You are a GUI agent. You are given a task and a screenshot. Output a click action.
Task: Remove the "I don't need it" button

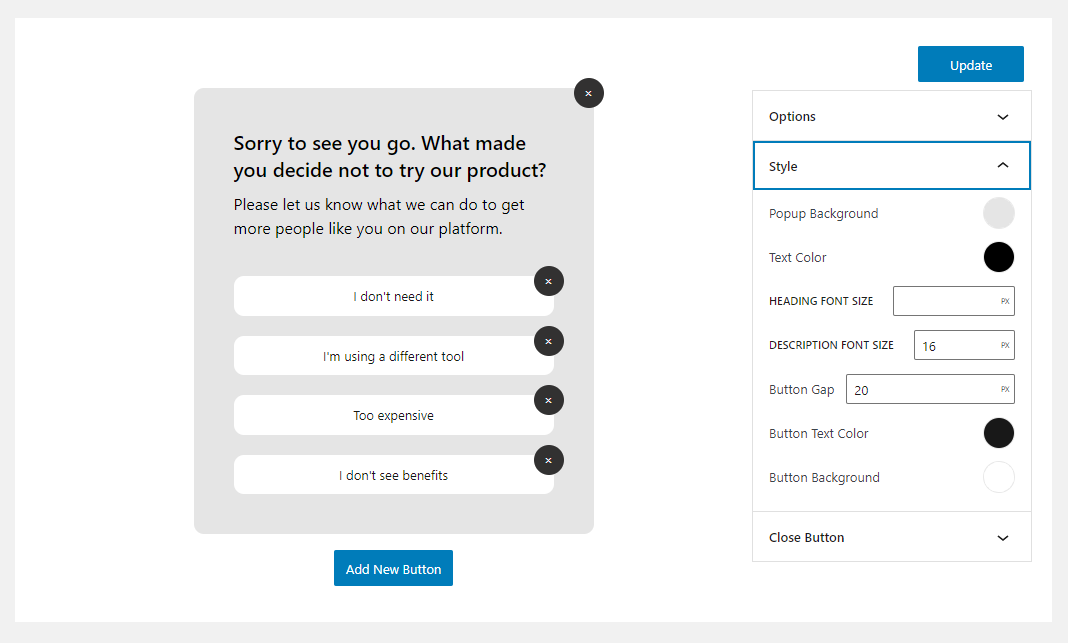[x=548, y=281]
